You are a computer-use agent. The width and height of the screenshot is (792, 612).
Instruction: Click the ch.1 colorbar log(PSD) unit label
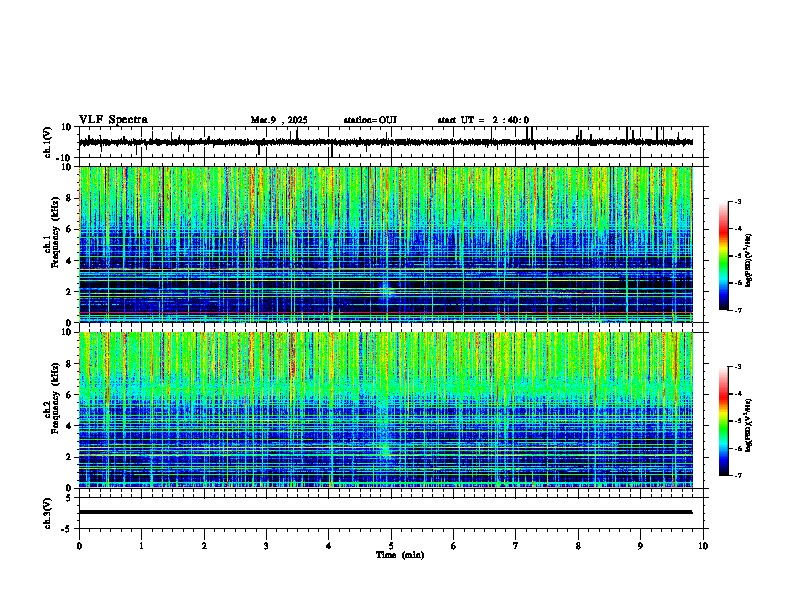click(x=749, y=260)
